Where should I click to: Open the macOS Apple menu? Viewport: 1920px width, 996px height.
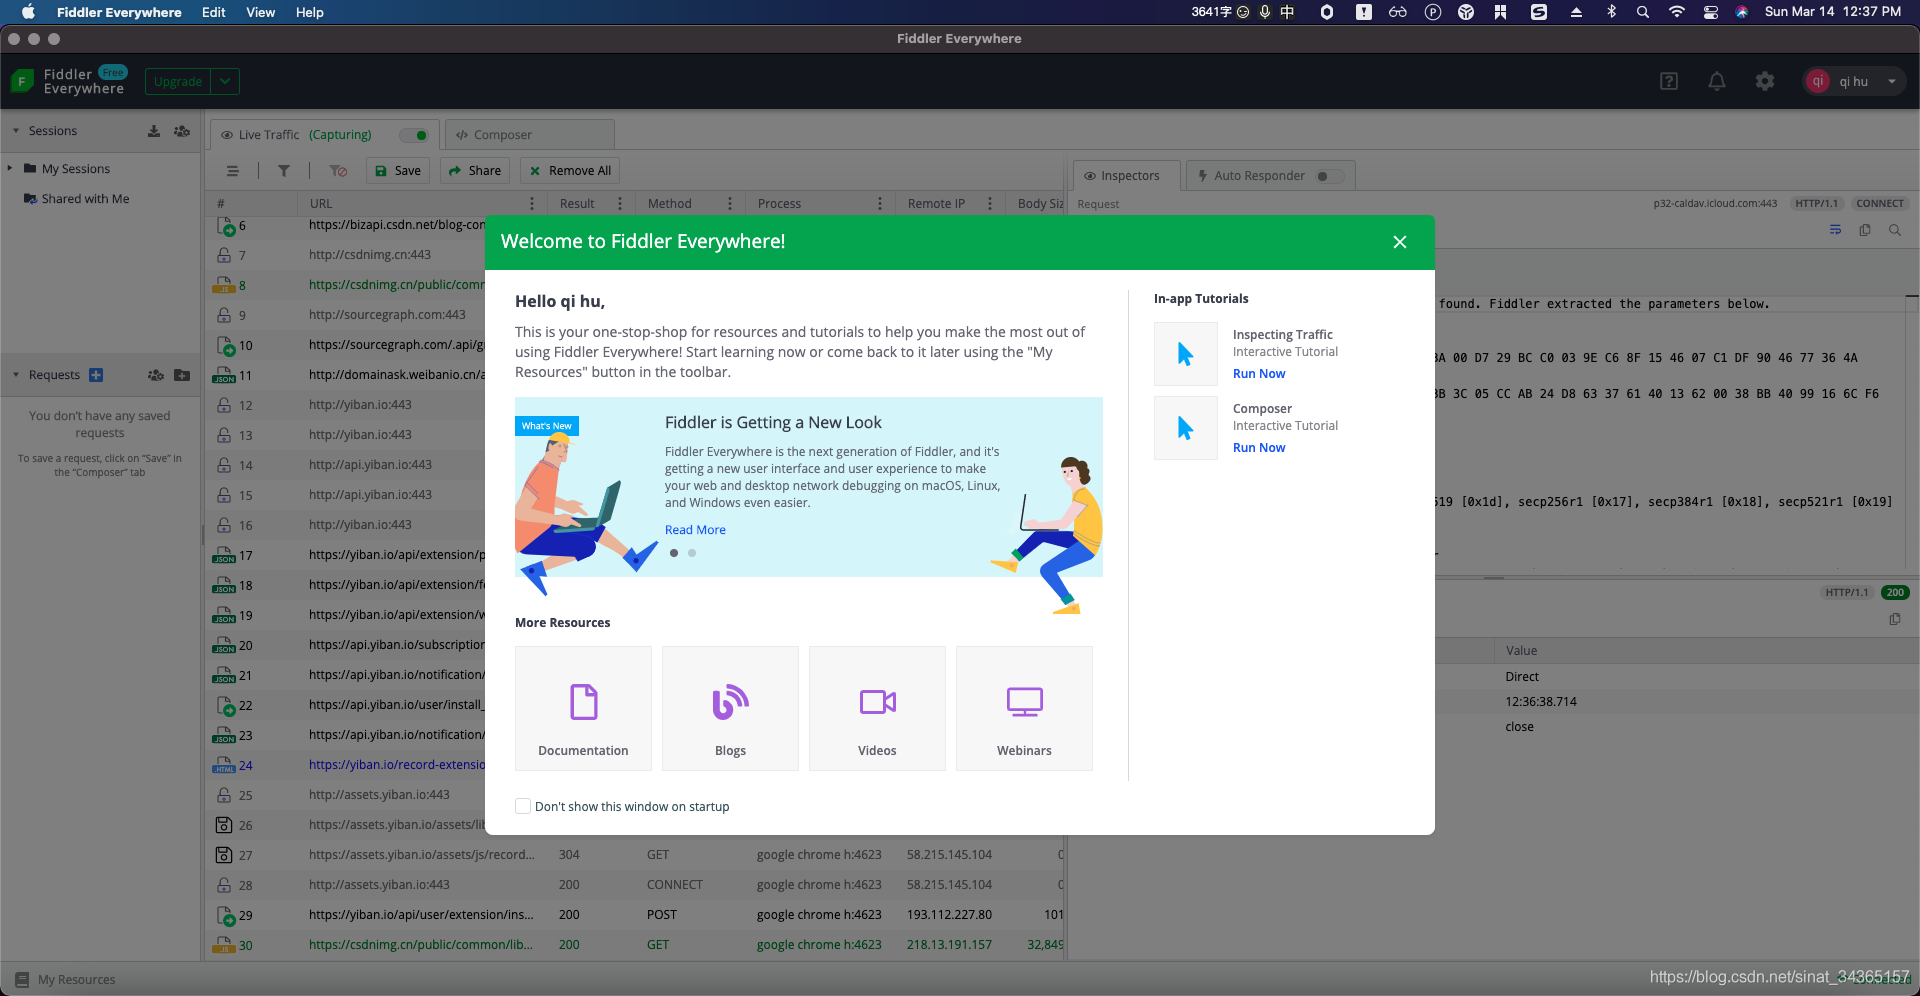28,12
